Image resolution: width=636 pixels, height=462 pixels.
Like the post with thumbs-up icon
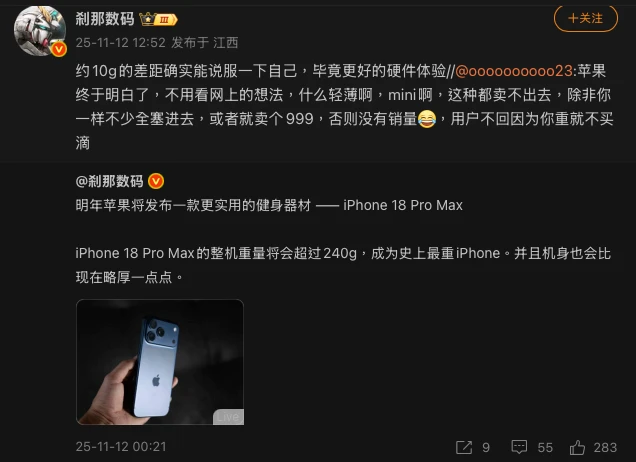coord(577,447)
